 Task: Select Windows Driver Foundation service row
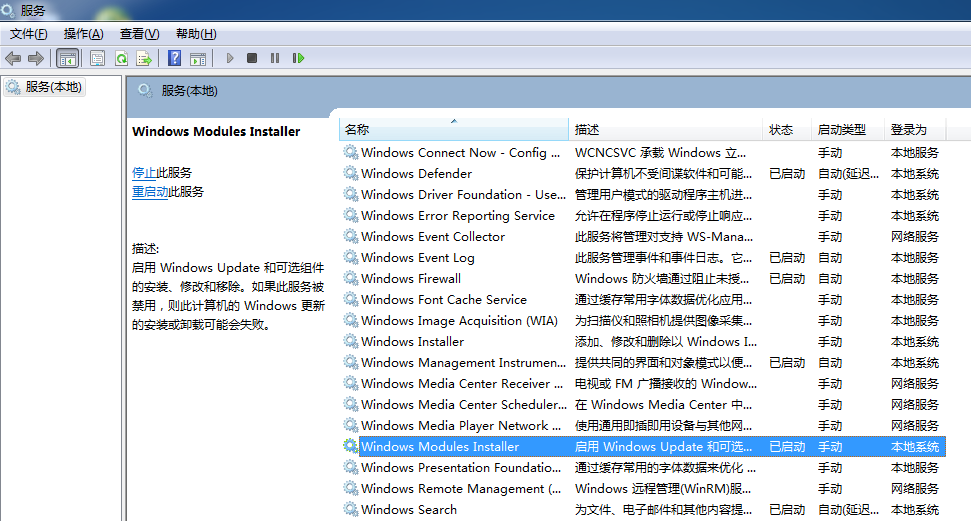tap(463, 195)
